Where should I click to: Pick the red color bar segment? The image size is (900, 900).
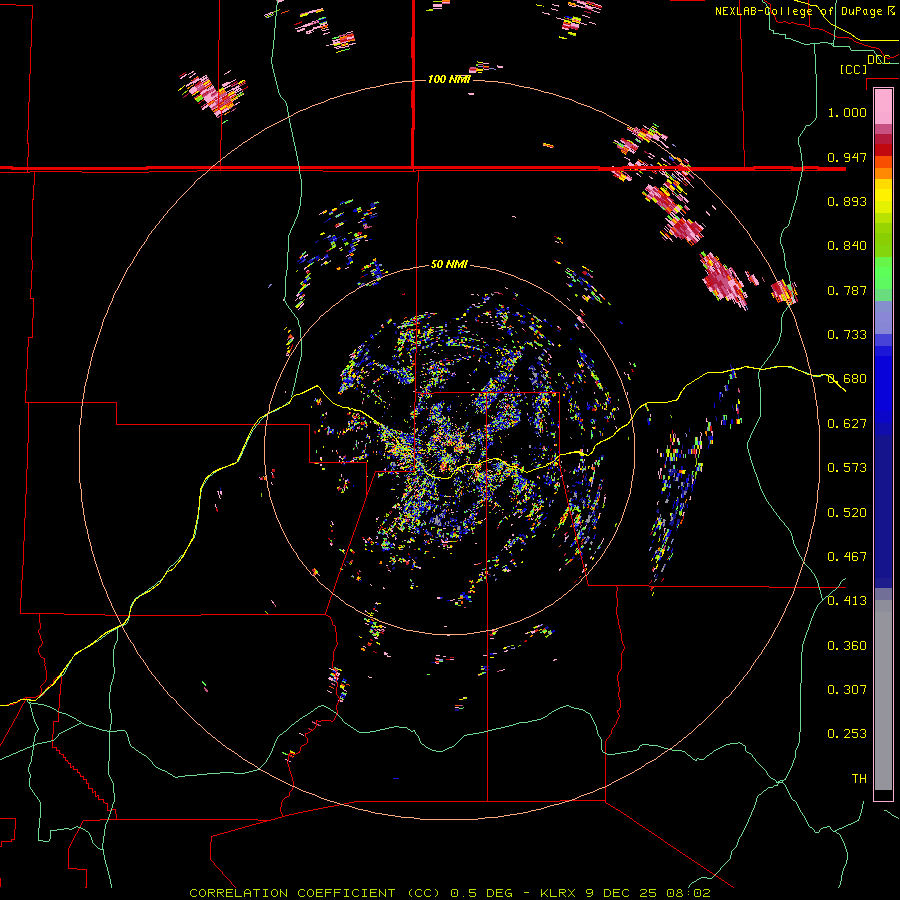point(883,150)
